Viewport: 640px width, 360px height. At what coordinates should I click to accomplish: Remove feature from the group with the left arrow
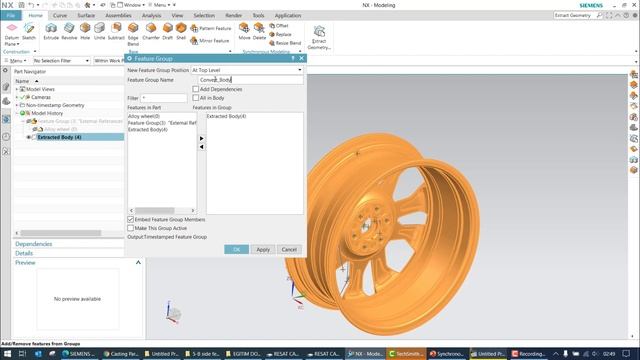tap(202, 147)
